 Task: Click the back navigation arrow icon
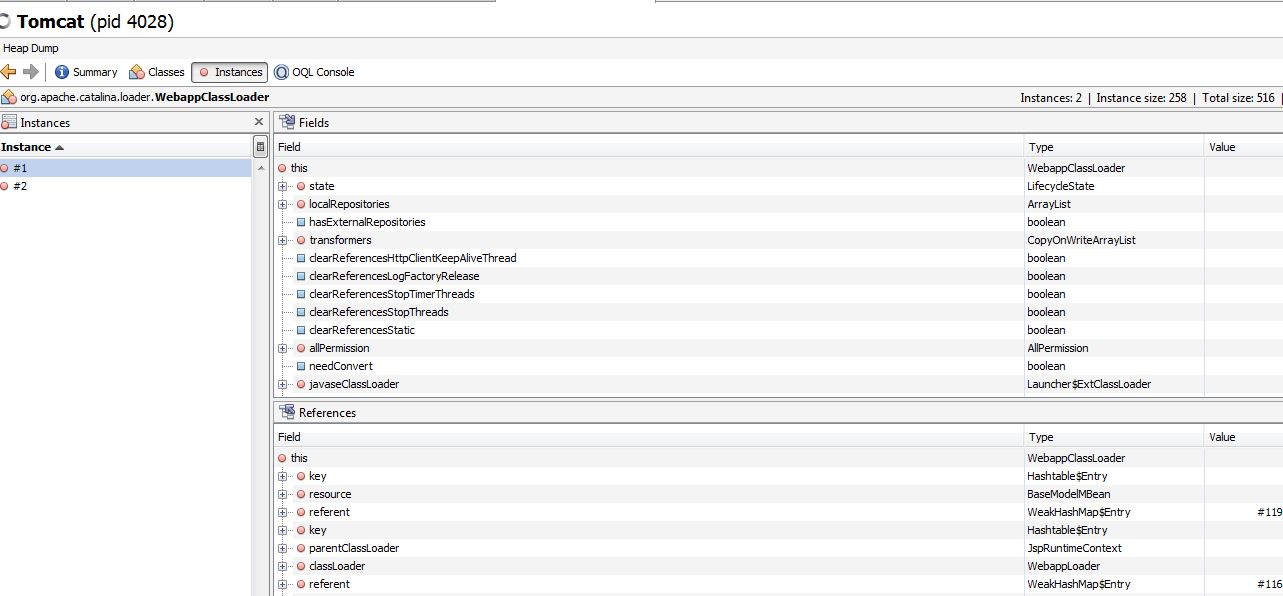9,72
